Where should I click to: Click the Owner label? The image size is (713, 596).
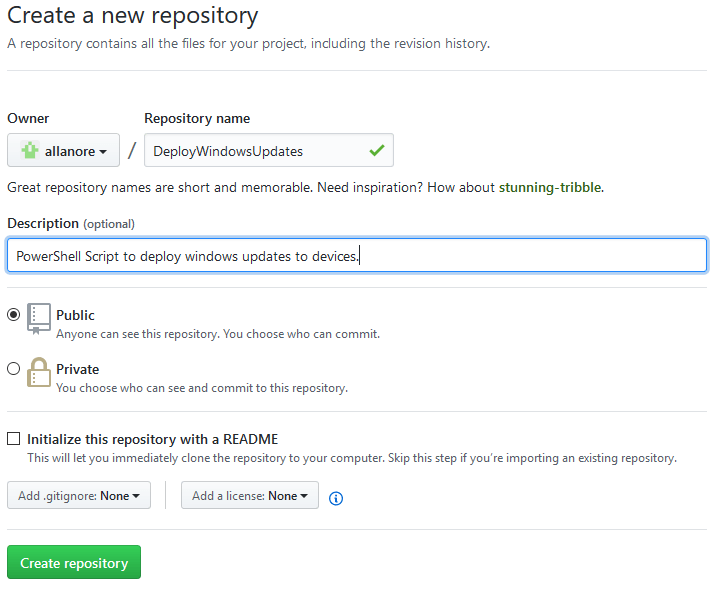(28, 118)
